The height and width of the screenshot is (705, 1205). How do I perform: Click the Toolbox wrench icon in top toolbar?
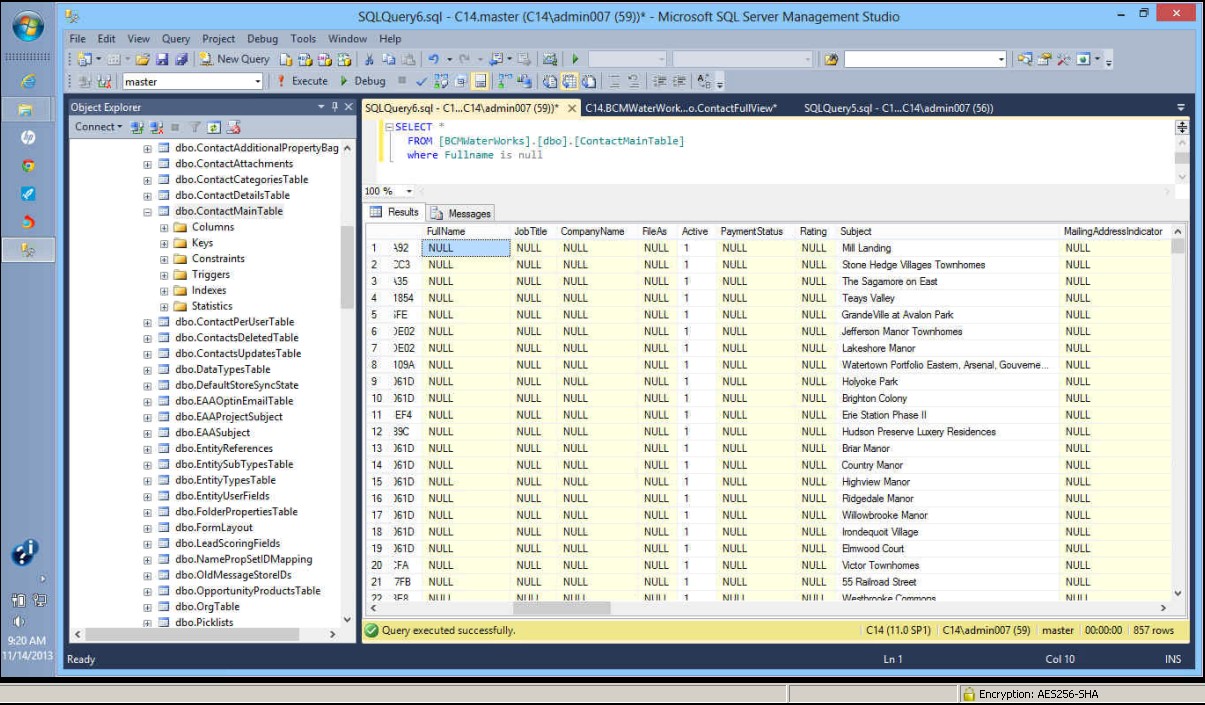[1062, 59]
